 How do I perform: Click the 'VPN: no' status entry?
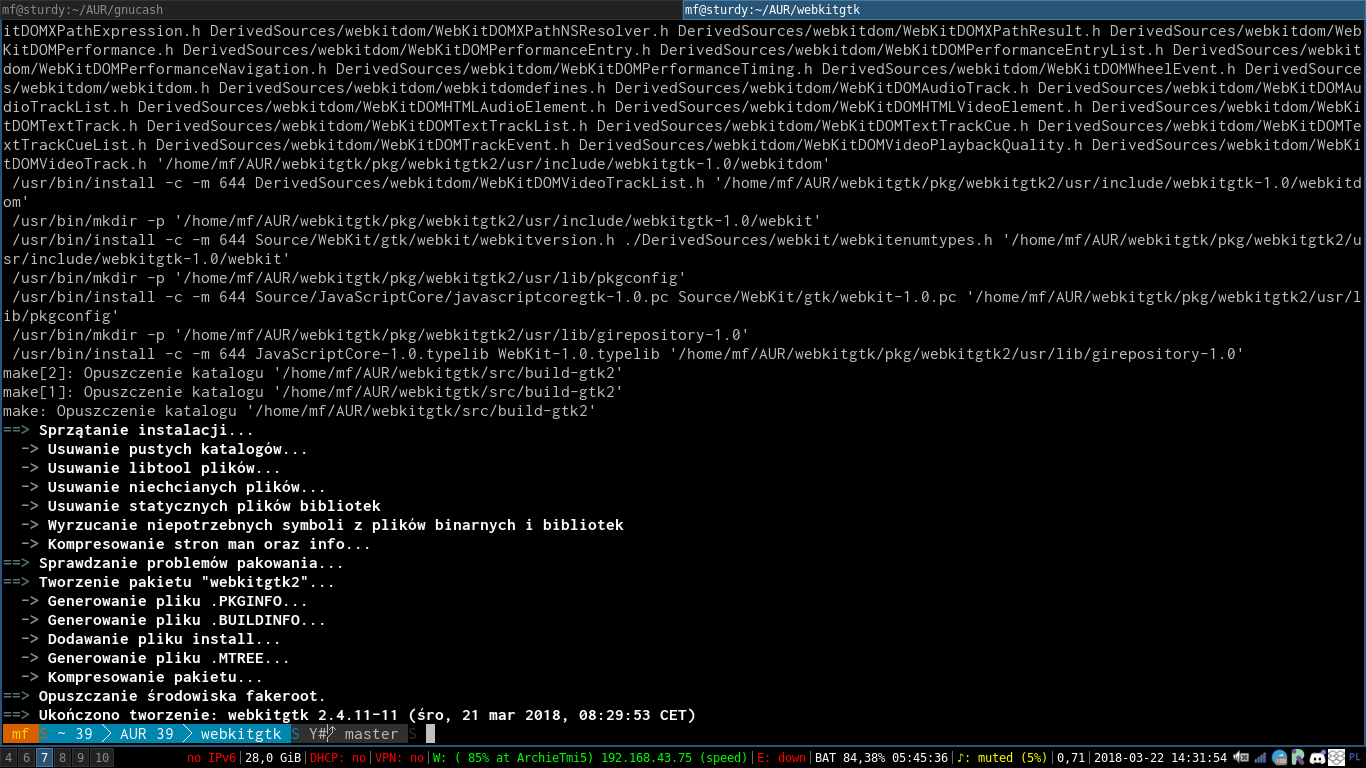400,758
